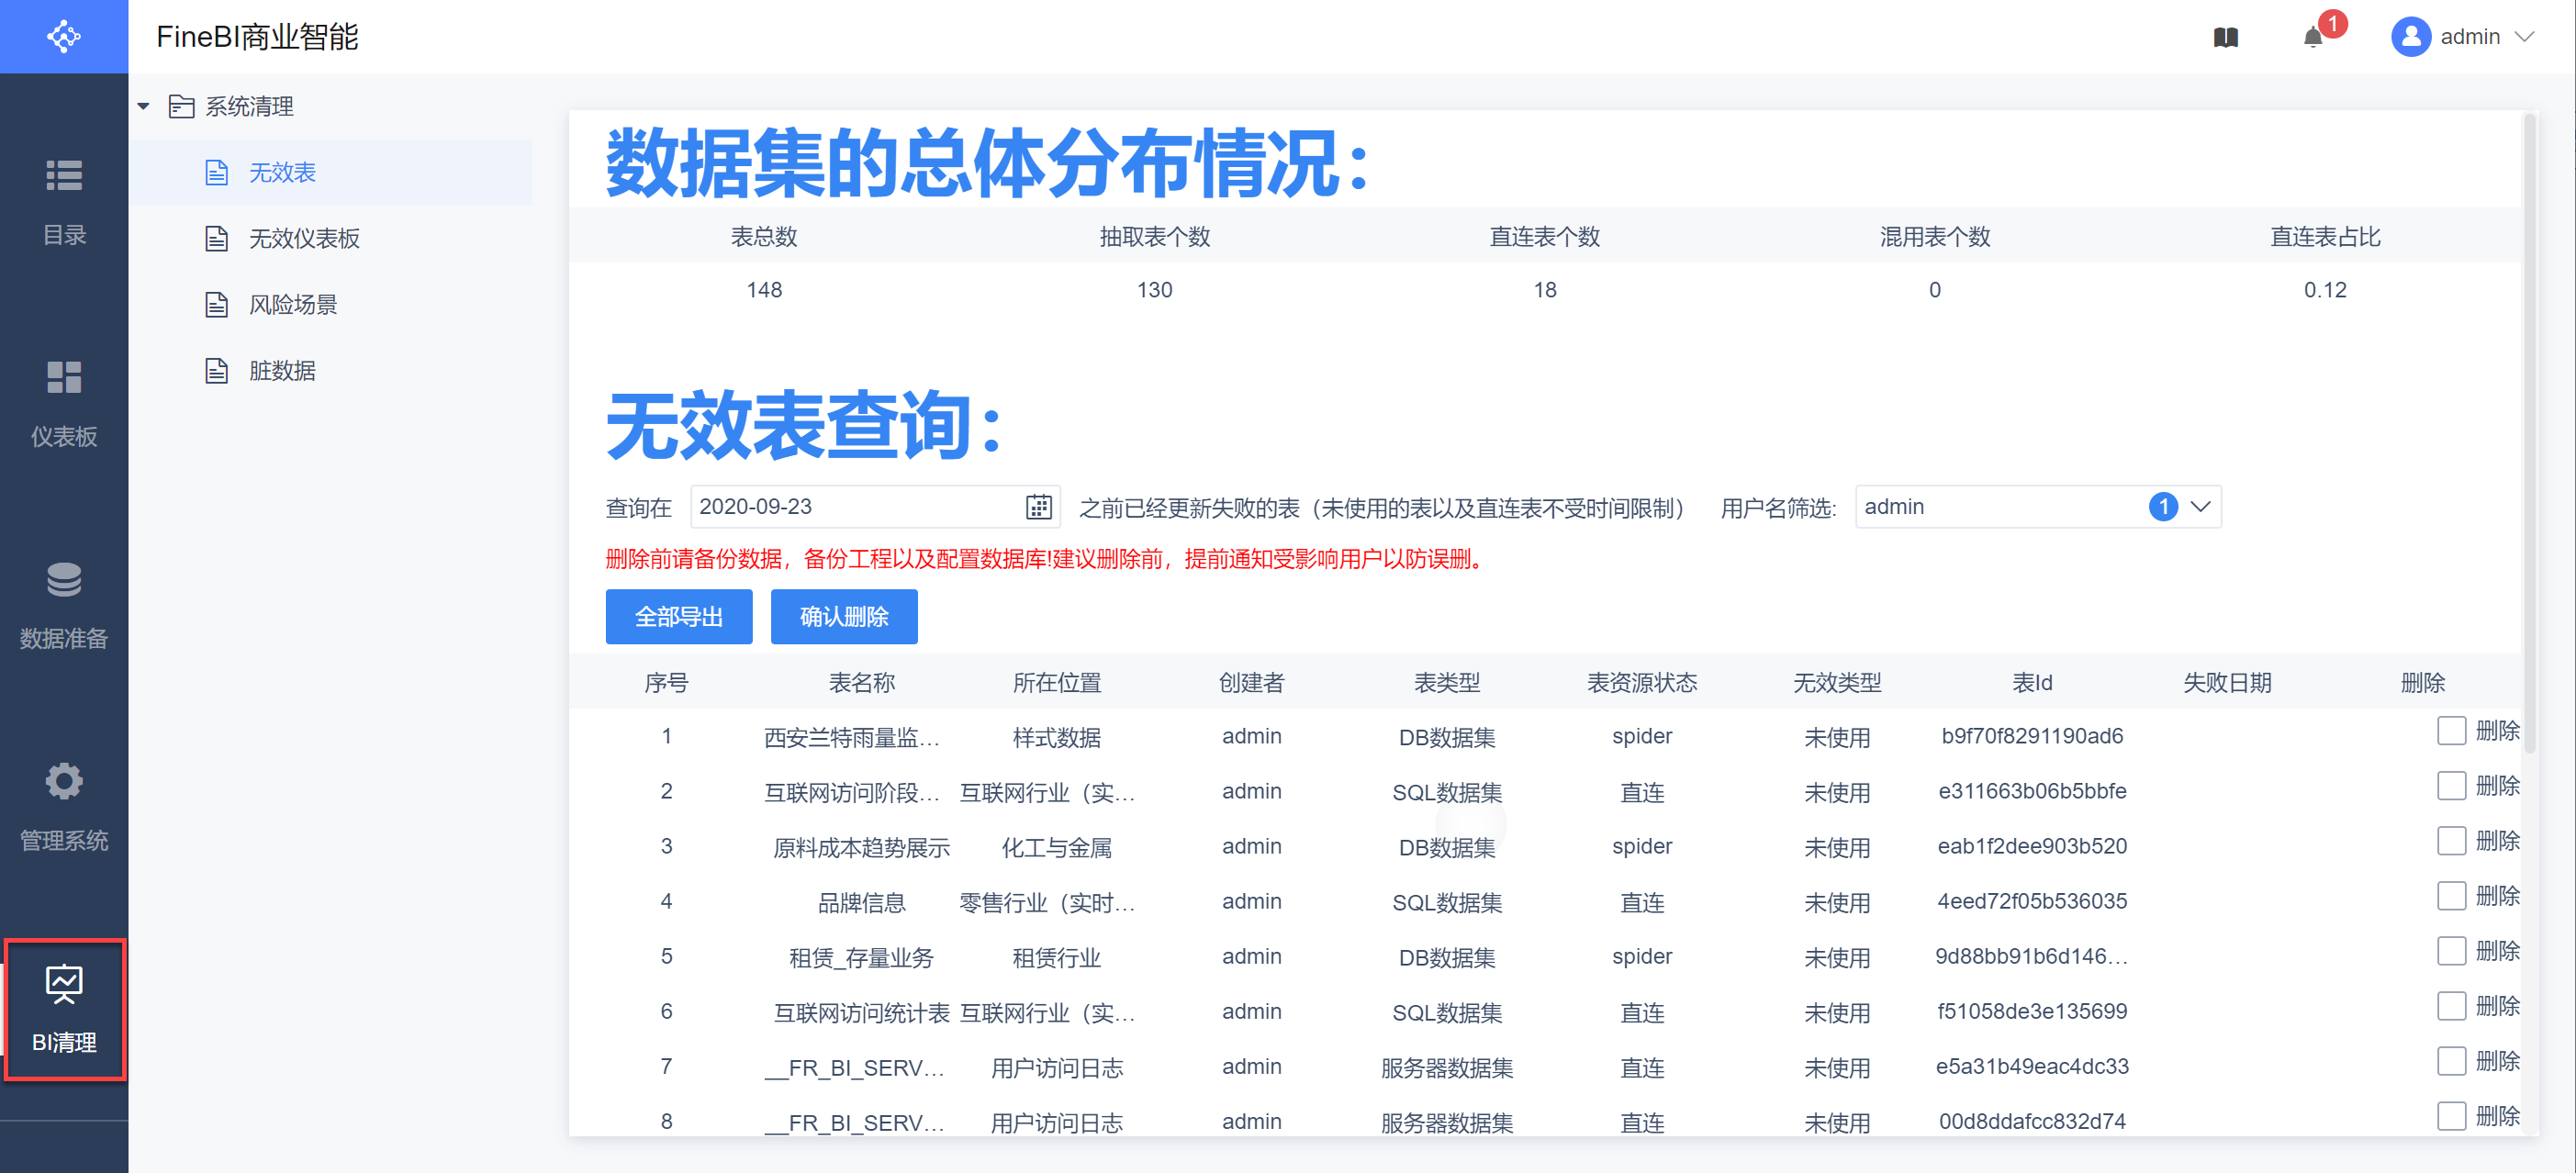Check delete box for 原料成本趋势展示 row
The image size is (2576, 1173).
coord(2450,841)
